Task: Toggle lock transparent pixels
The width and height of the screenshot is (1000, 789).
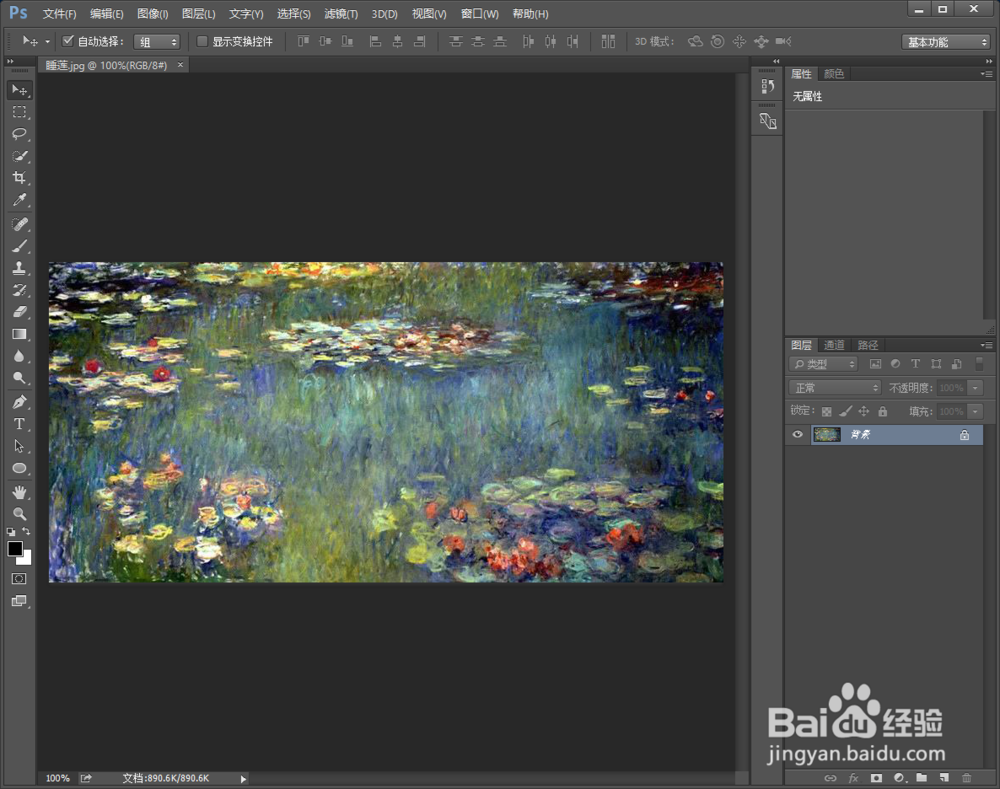Action: pyautogui.click(x=827, y=411)
